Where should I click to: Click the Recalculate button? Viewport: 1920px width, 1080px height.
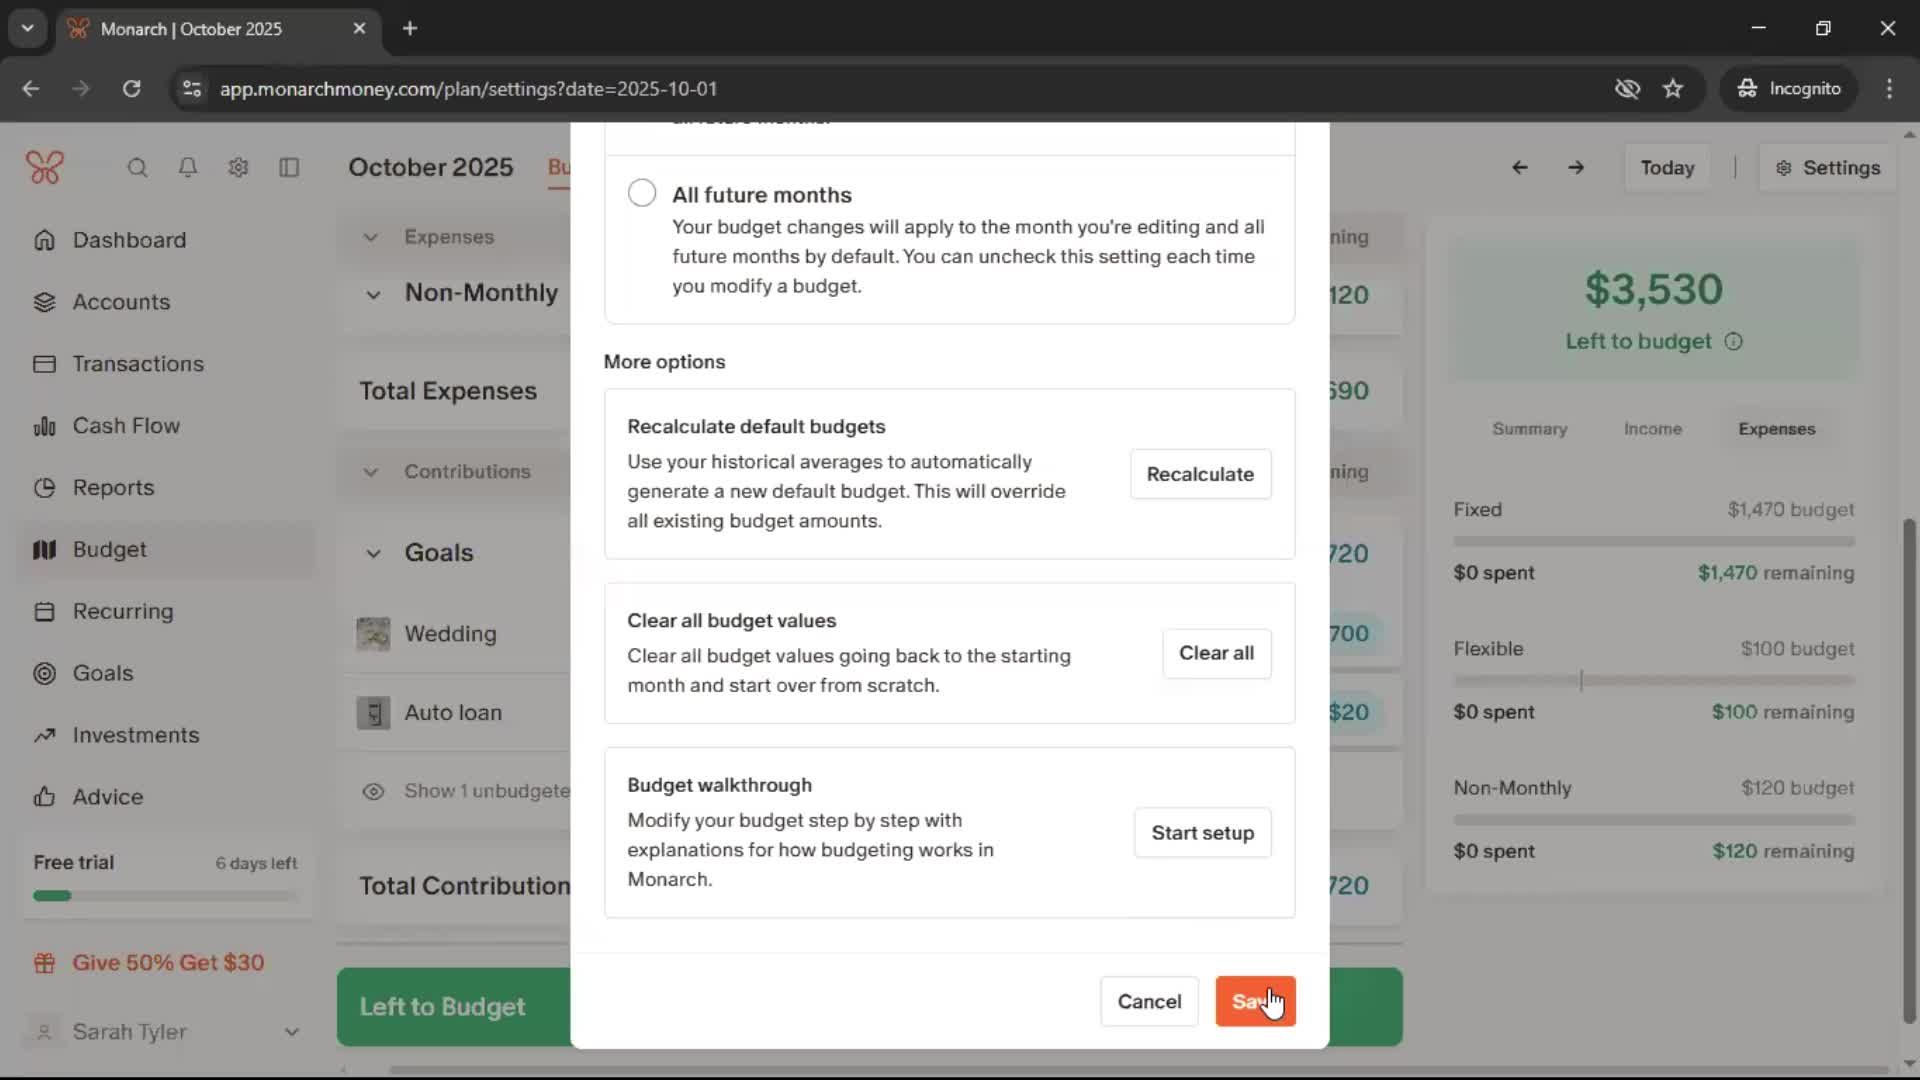1200,474
